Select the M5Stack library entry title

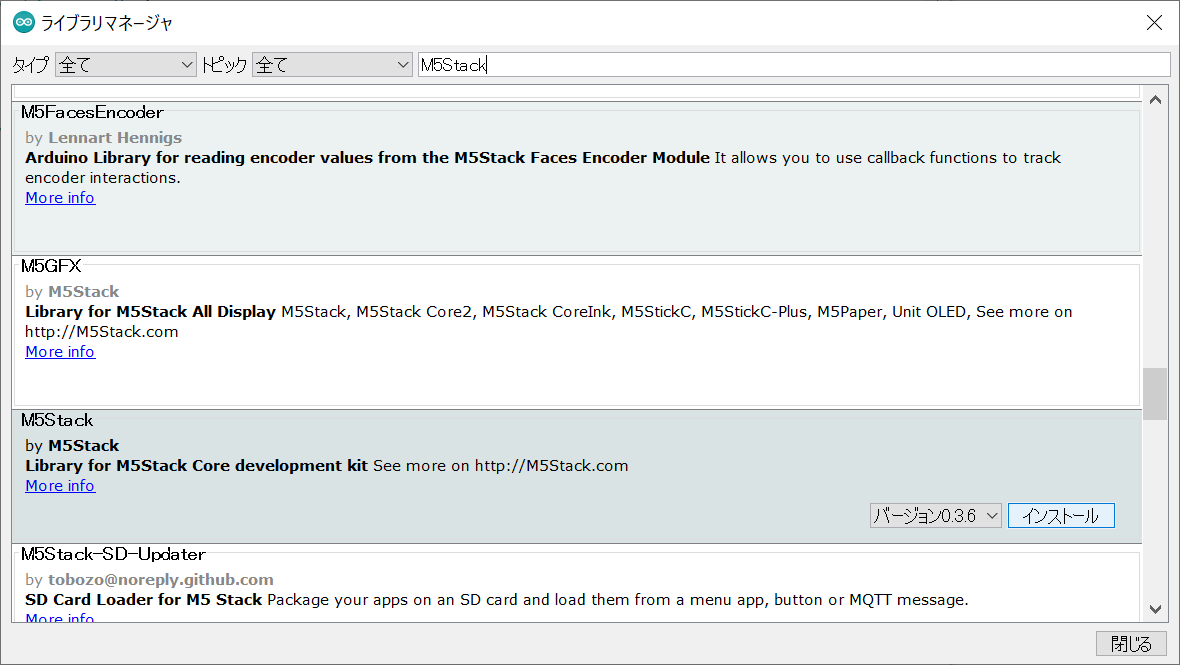[57, 421]
